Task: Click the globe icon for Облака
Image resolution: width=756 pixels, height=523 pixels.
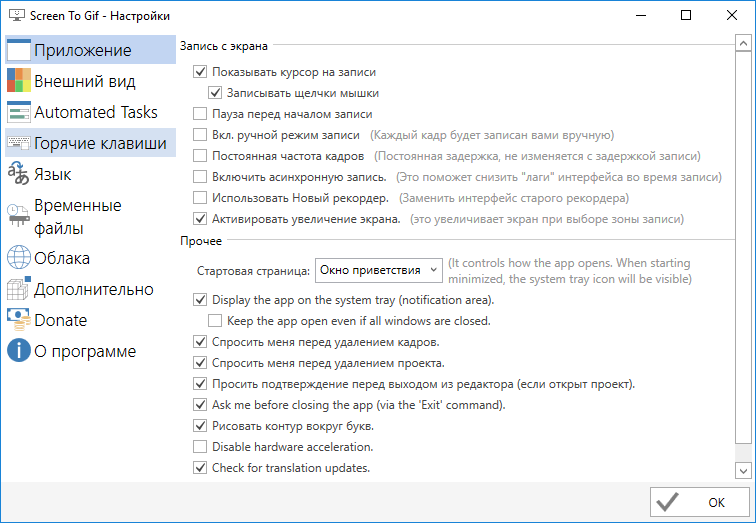Action: coord(19,257)
